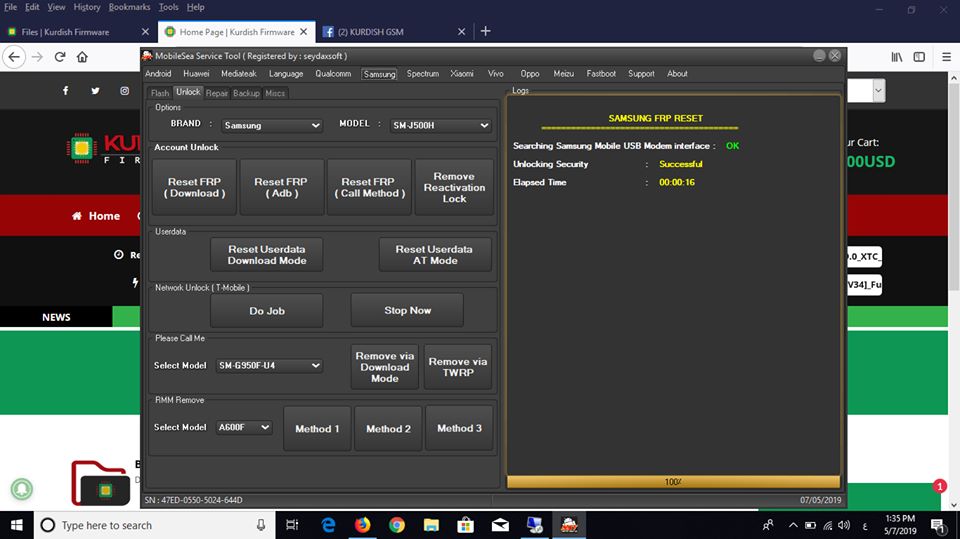Click the Firefox back arrow icon
Screen dimensions: 960x539
14,57
